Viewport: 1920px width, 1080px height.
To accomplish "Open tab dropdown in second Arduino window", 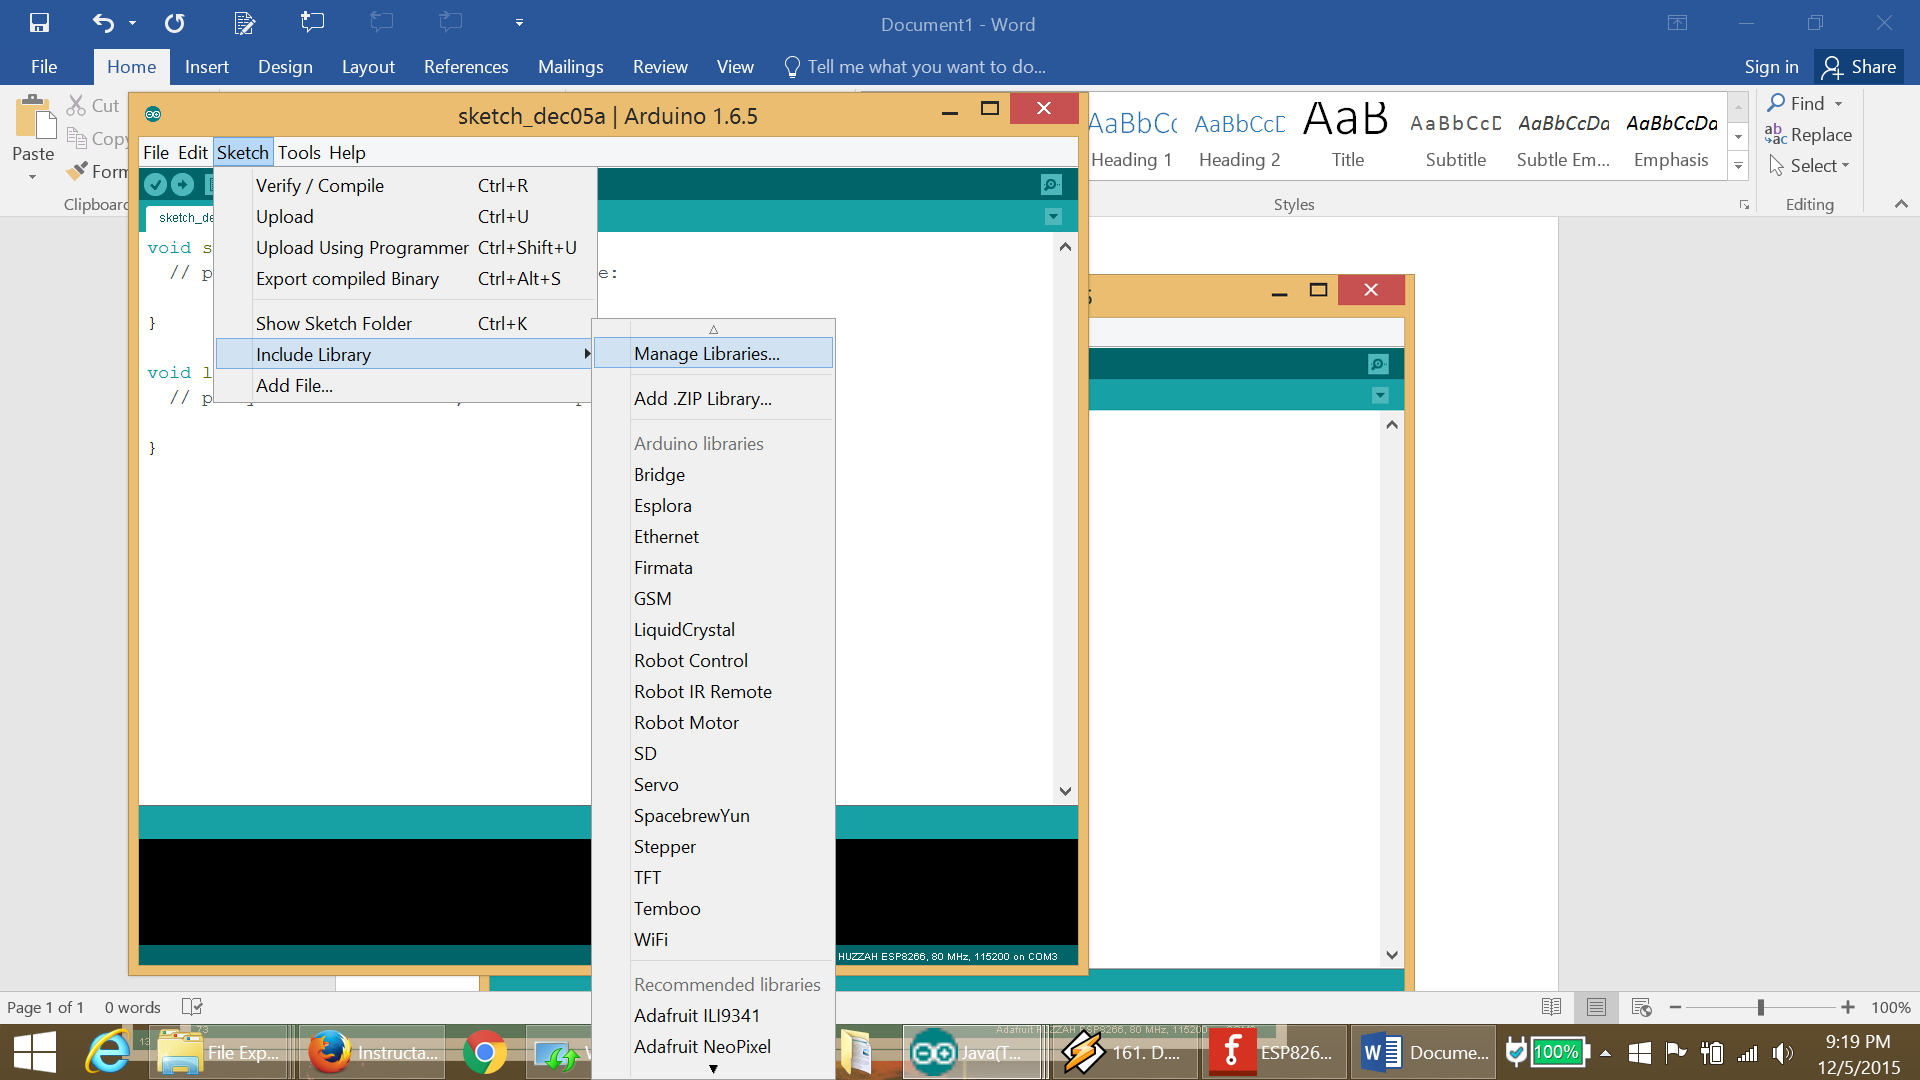I will tap(1380, 396).
